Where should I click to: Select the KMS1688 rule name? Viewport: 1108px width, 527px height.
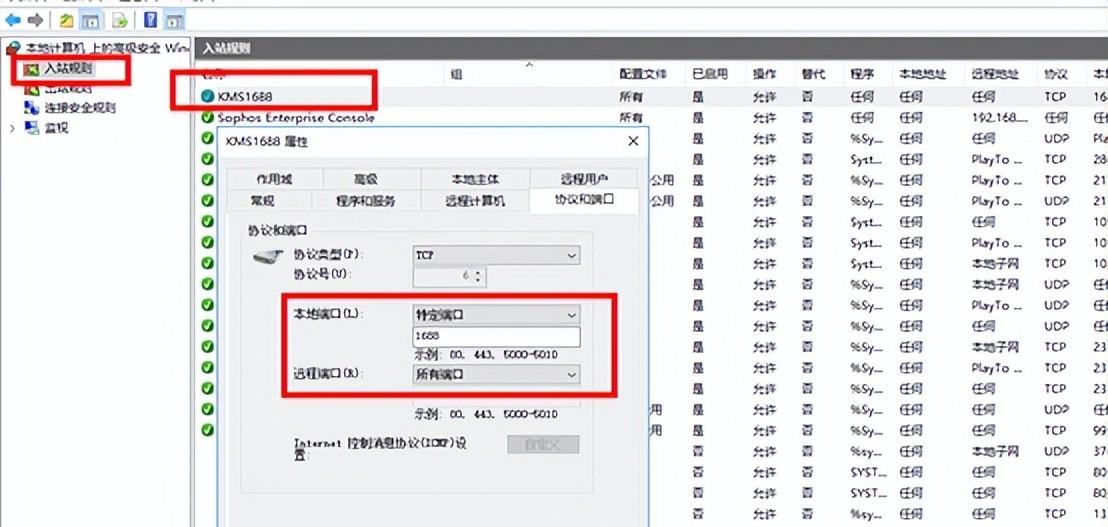(244, 96)
